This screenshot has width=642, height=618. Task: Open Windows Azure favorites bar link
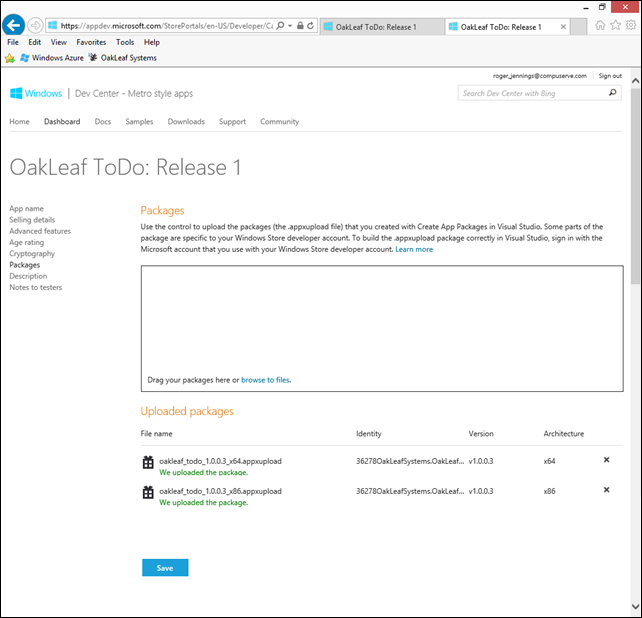[x=52, y=58]
